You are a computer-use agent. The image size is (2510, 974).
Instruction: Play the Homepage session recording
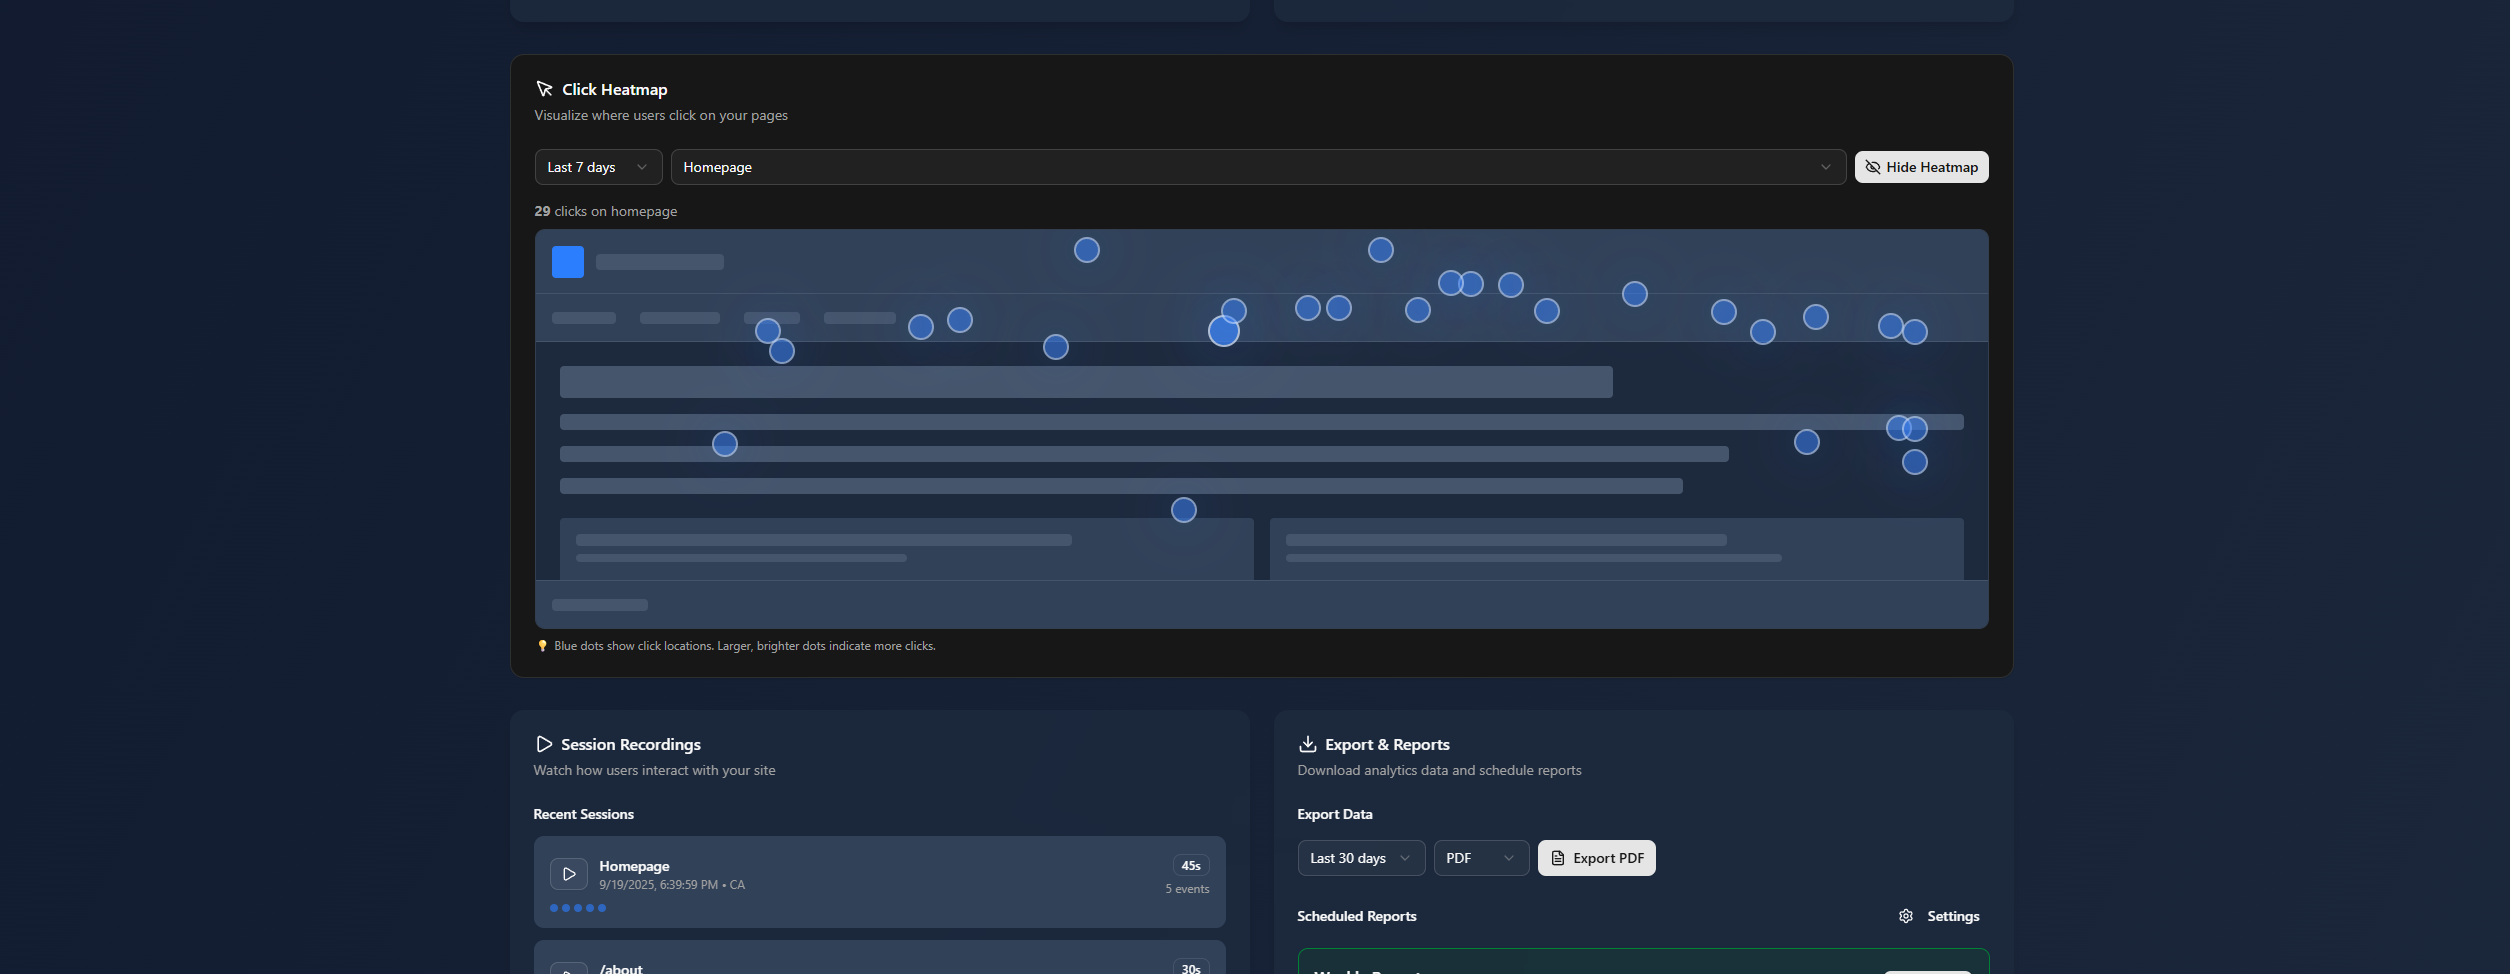569,874
